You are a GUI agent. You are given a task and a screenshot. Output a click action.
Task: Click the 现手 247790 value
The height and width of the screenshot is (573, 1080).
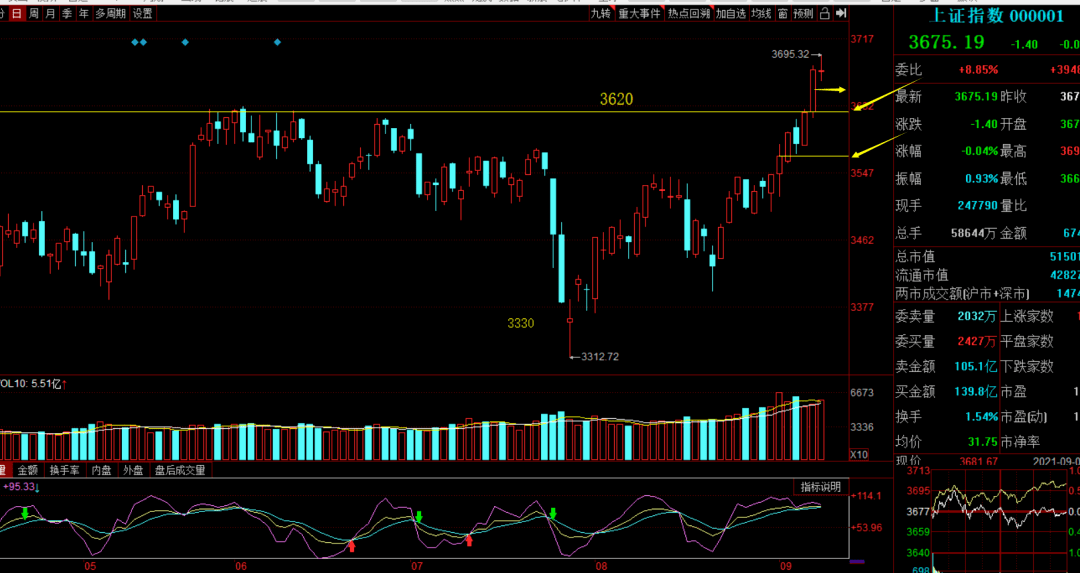coord(977,206)
